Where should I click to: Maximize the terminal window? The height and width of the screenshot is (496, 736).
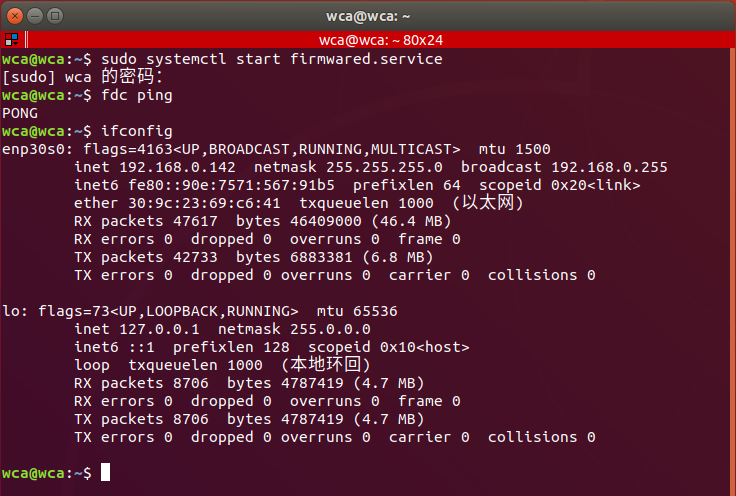coord(54,16)
